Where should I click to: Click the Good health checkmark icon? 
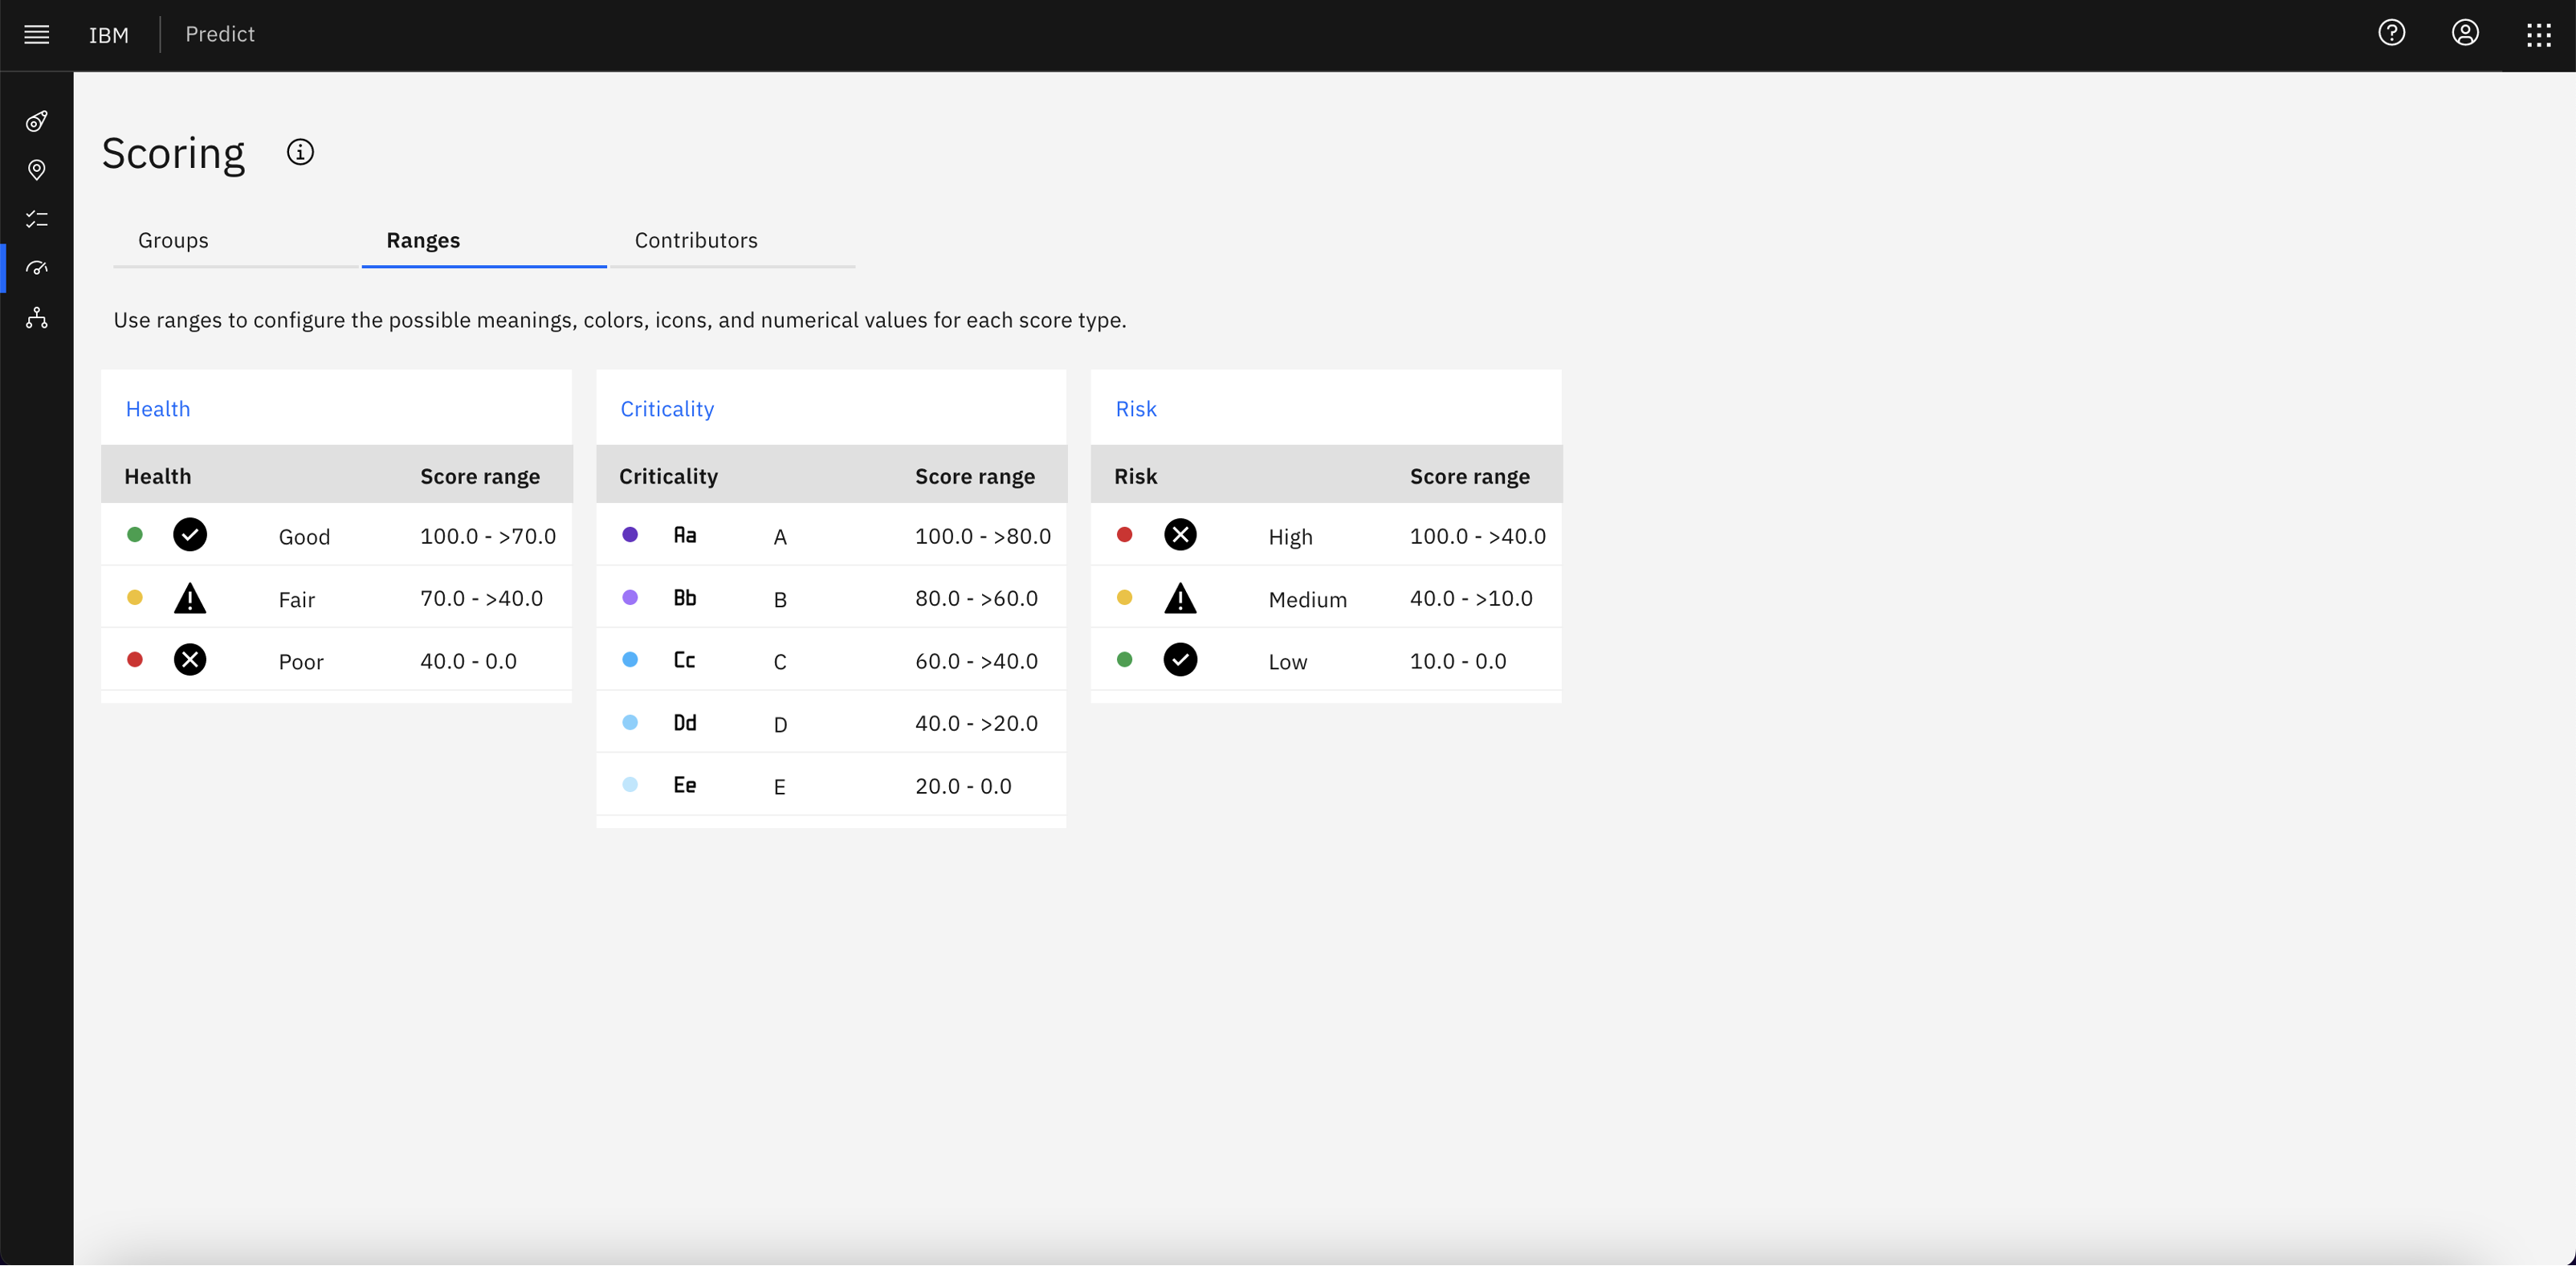(x=192, y=533)
